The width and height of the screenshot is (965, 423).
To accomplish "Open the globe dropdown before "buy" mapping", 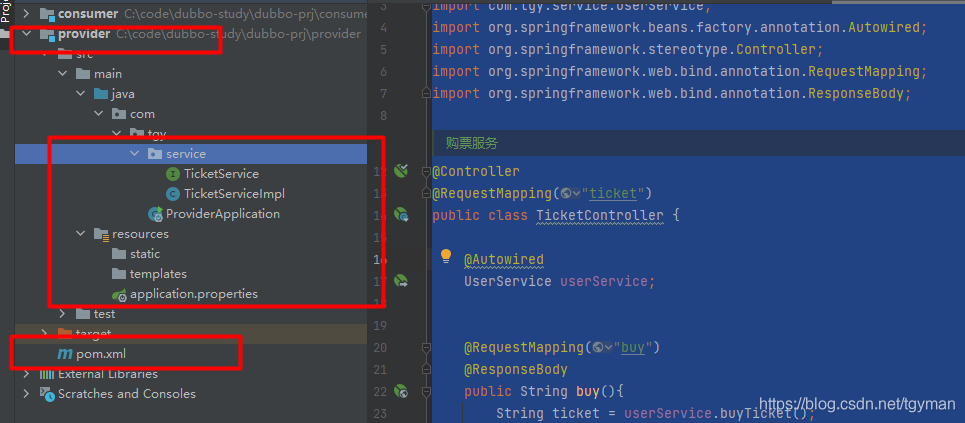I will pyautogui.click(x=601, y=347).
